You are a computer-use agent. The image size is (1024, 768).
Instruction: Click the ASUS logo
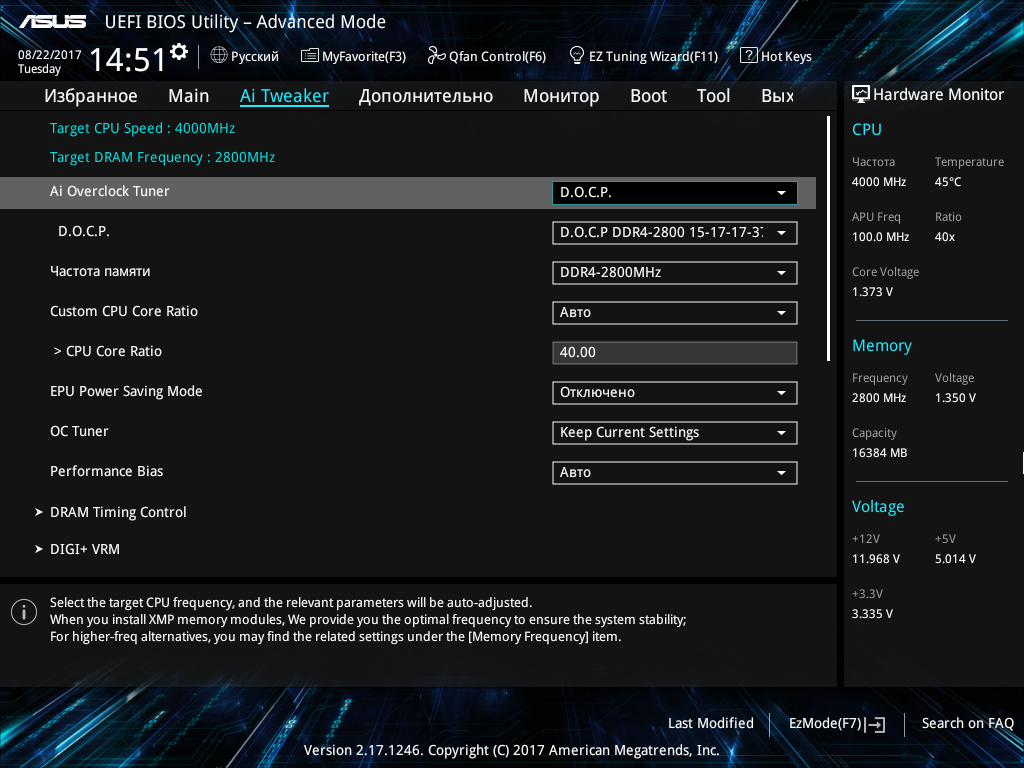(x=53, y=22)
